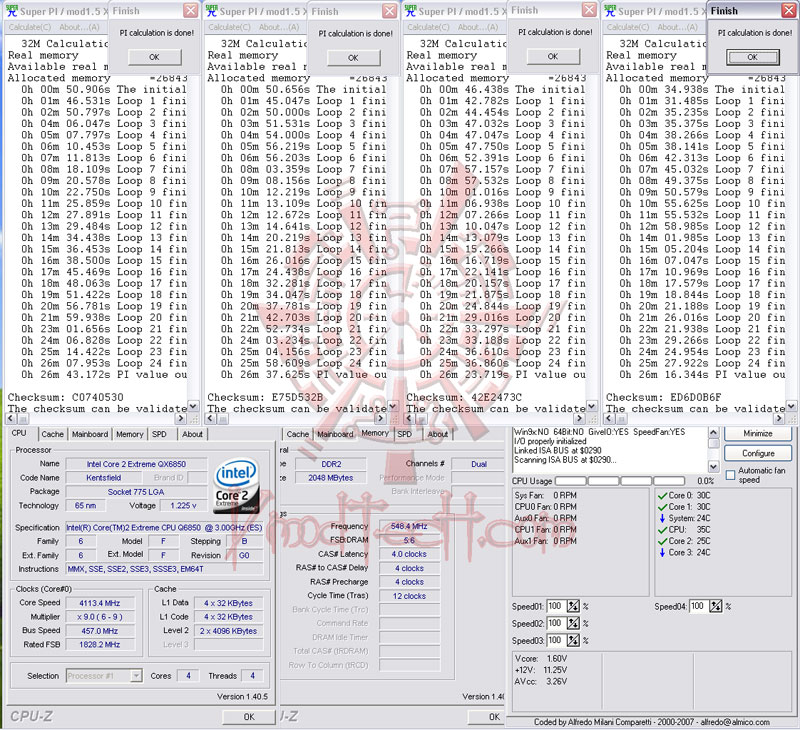Click the third Super PI window app icon
Image resolution: width=800 pixels, height=730 pixels.
tap(410, 10)
